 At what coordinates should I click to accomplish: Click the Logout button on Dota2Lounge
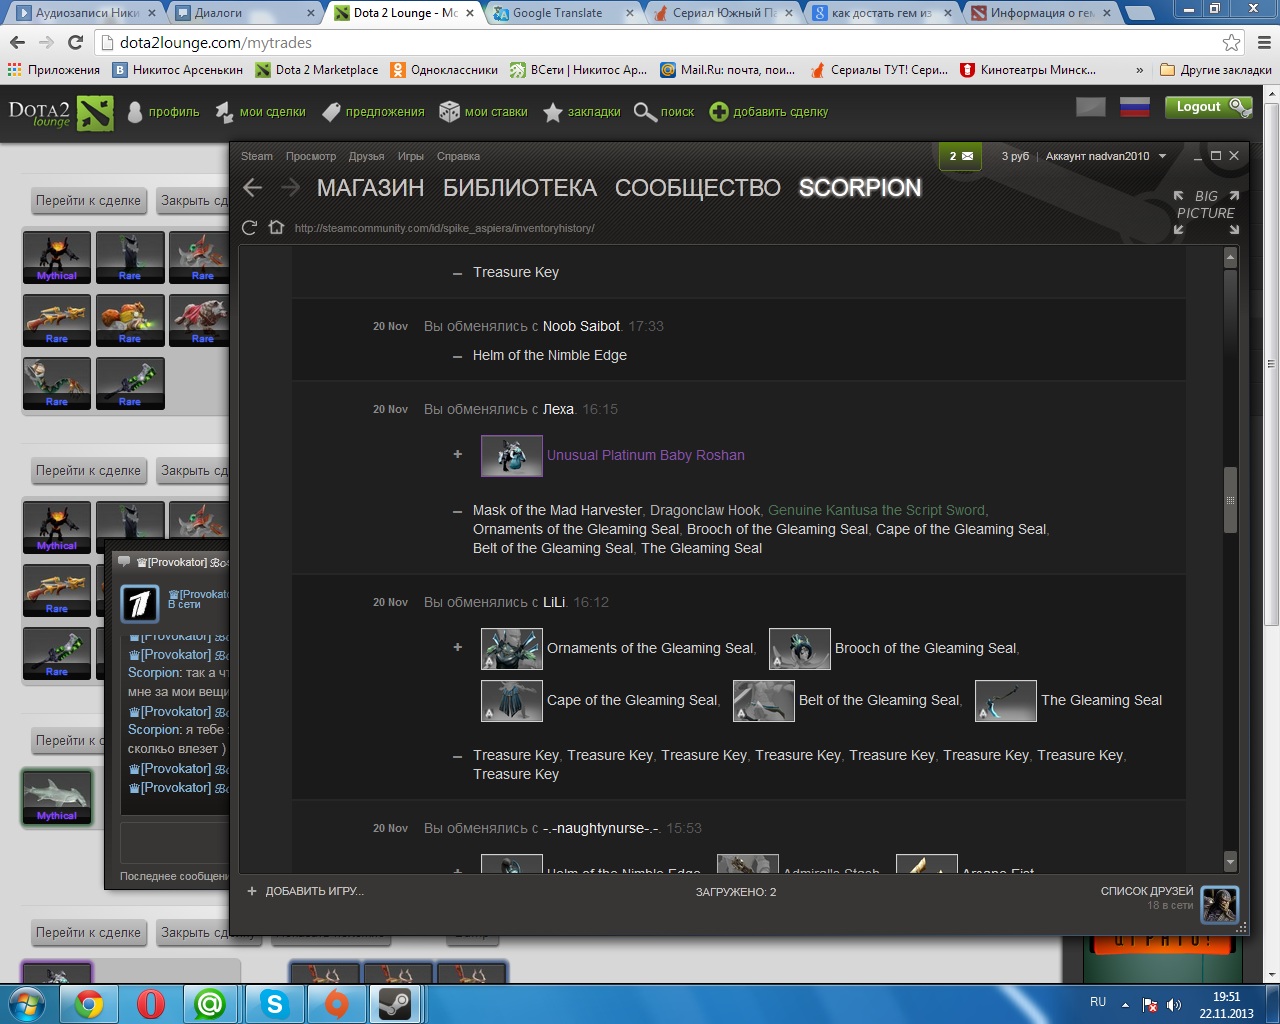tap(1208, 107)
